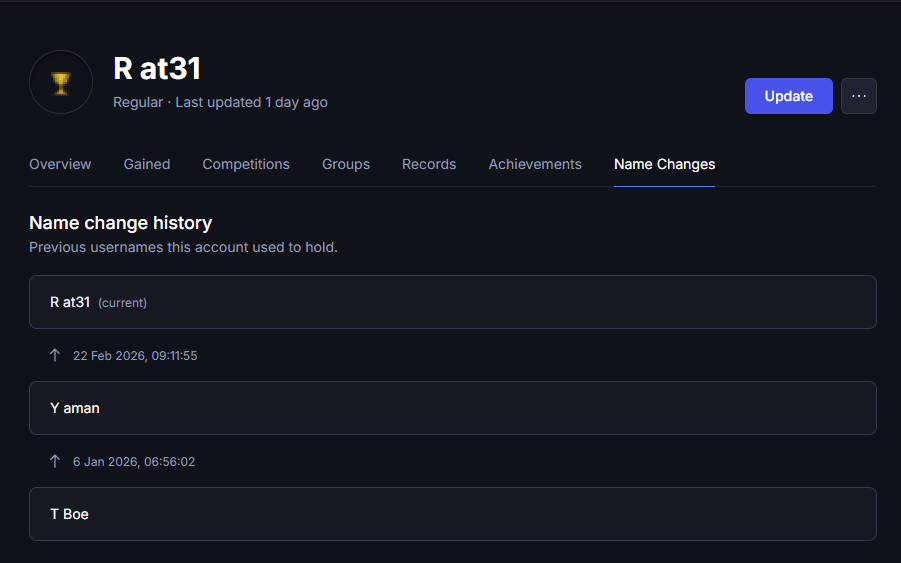Screen dimensions: 901x563
Task: Click the R at31 profile title
Action: tap(157, 68)
